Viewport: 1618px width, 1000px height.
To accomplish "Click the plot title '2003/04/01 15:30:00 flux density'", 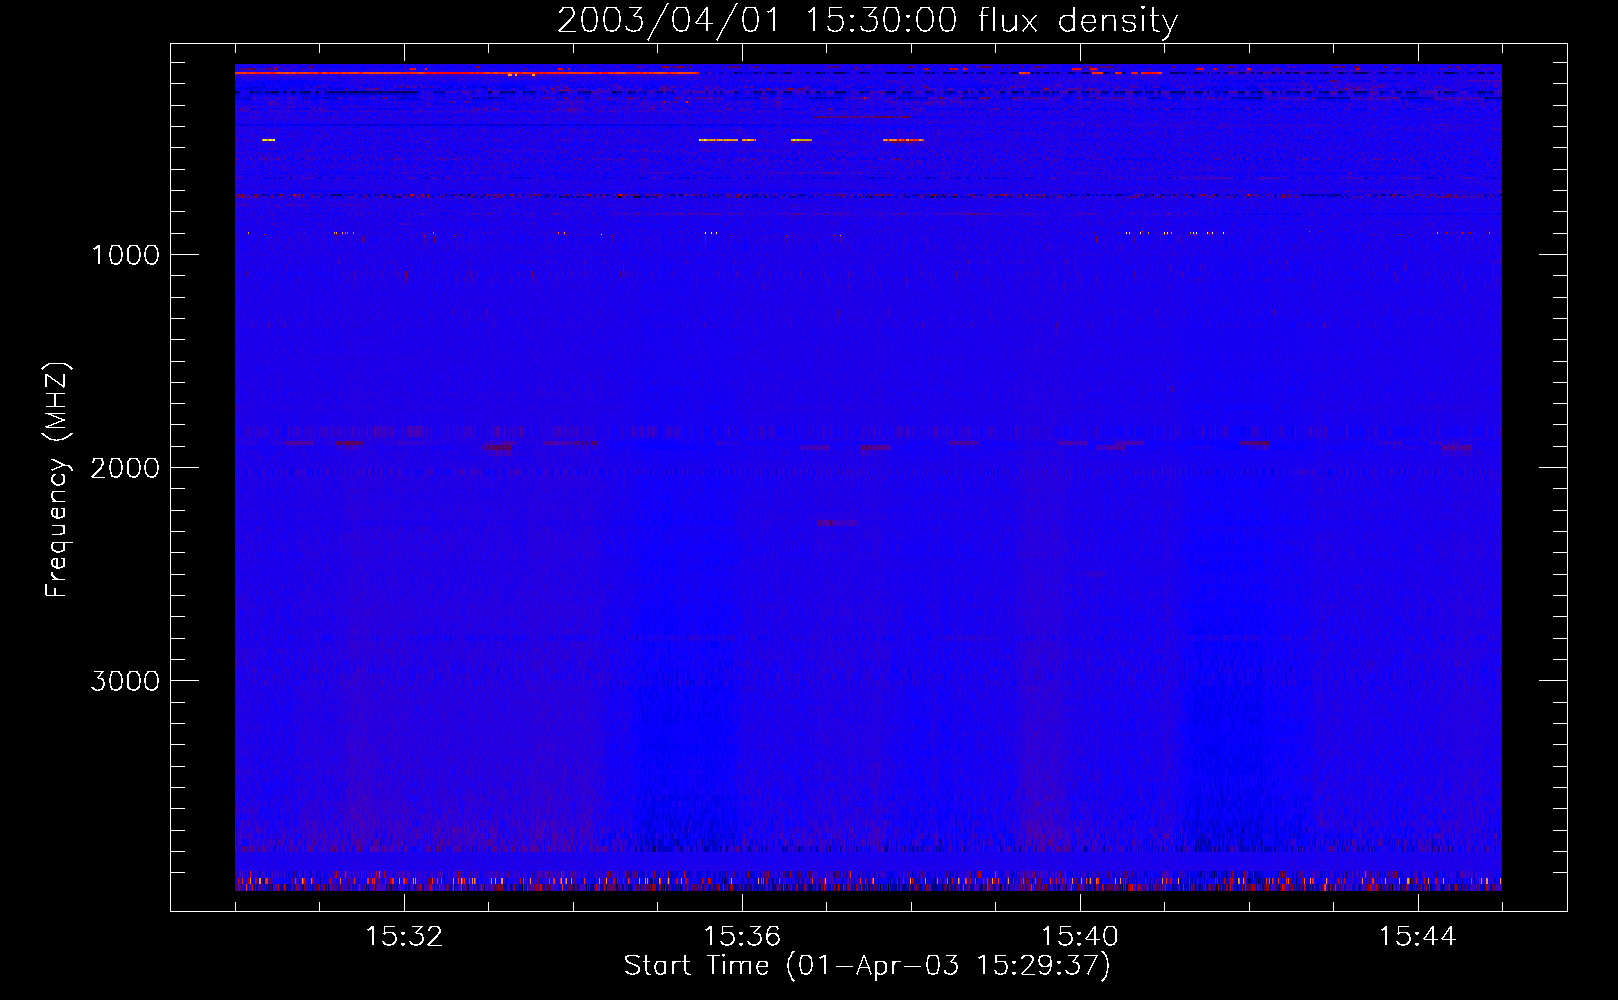I will (x=867, y=20).
